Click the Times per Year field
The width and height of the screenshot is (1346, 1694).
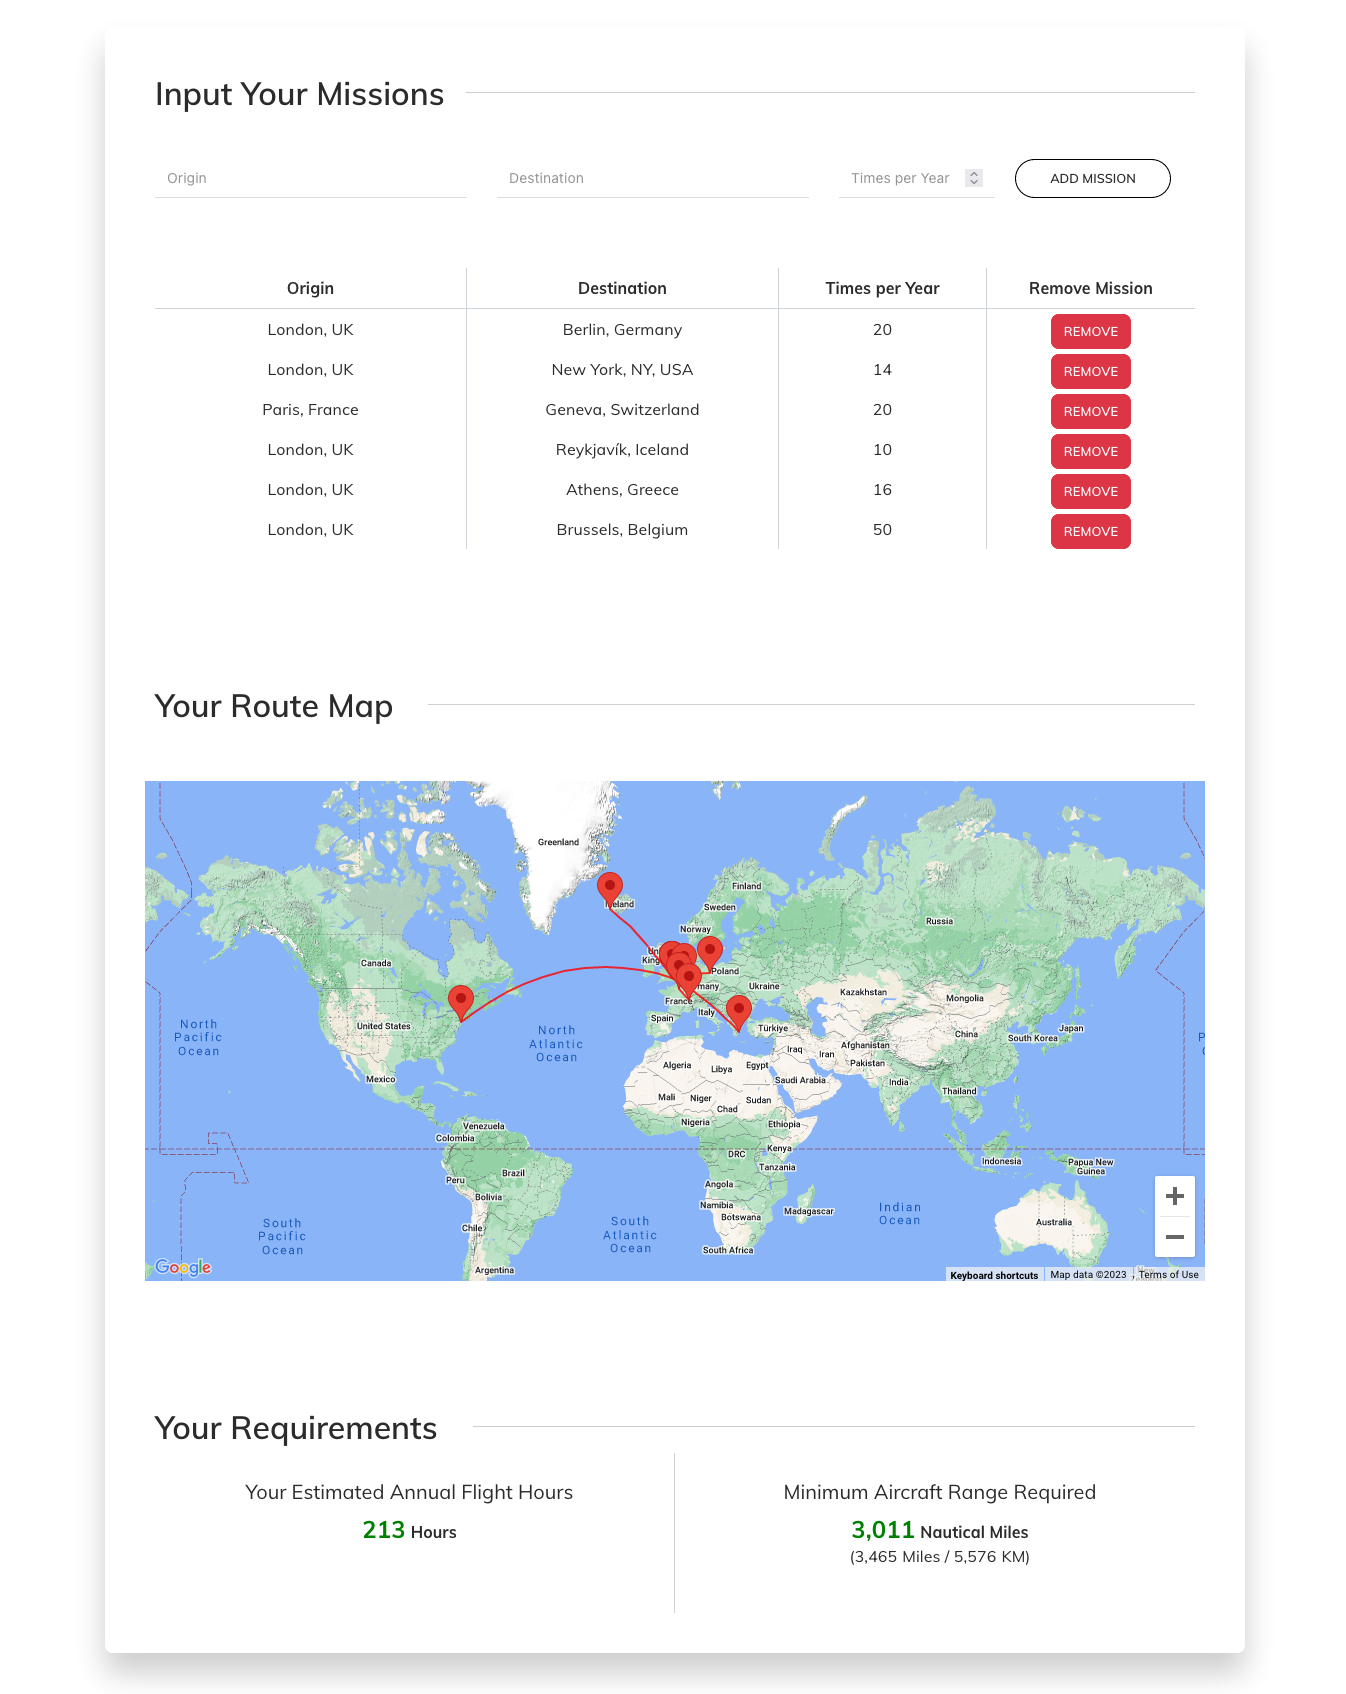tap(916, 178)
